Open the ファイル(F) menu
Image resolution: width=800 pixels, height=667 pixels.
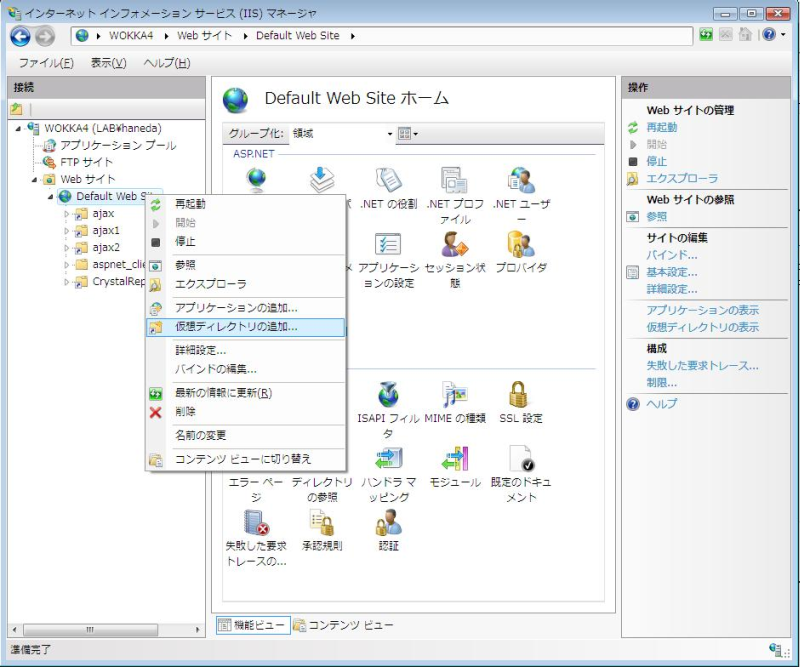[x=46, y=63]
